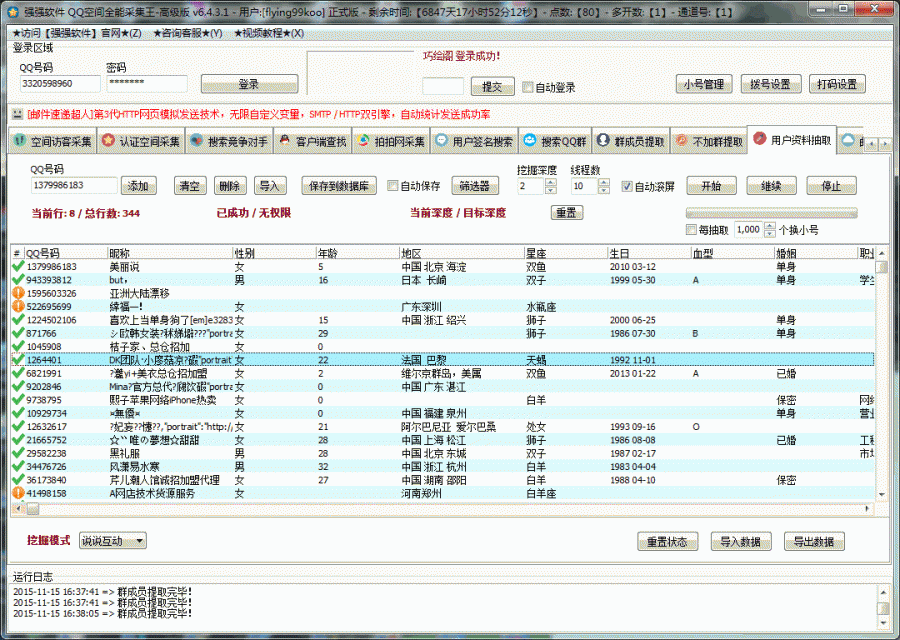This screenshot has width=900, height=640.
Task: Click green check icon for QQ 1264401
Action: [x=18, y=360]
